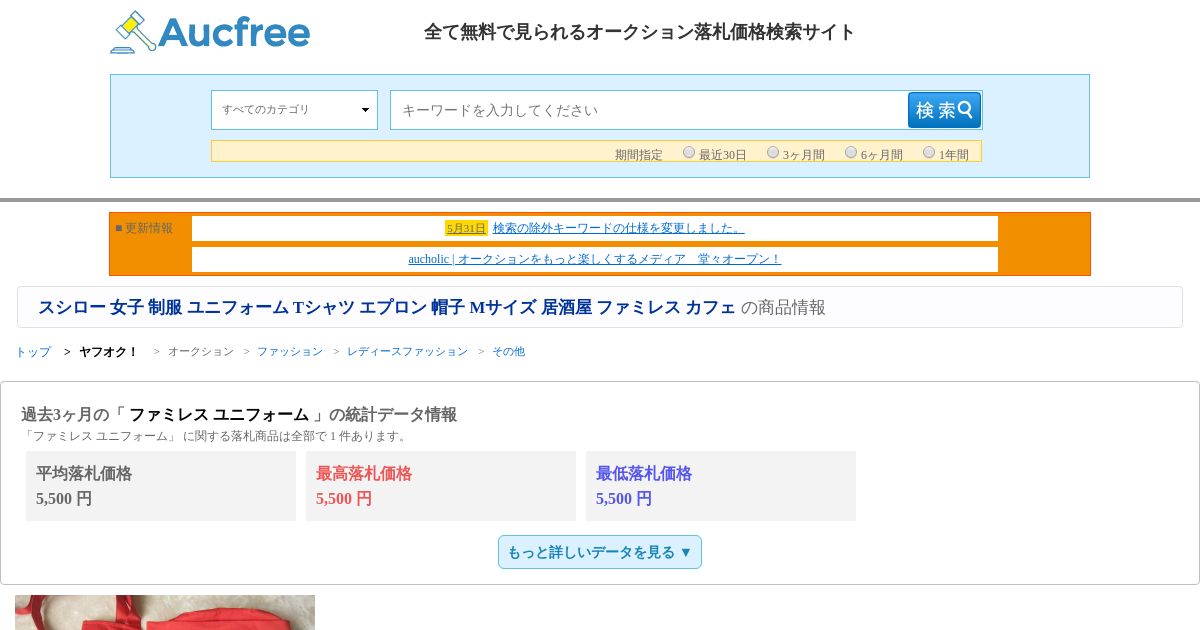Select the 1年間 period radio button
This screenshot has height=630, width=1200.
coord(929,152)
